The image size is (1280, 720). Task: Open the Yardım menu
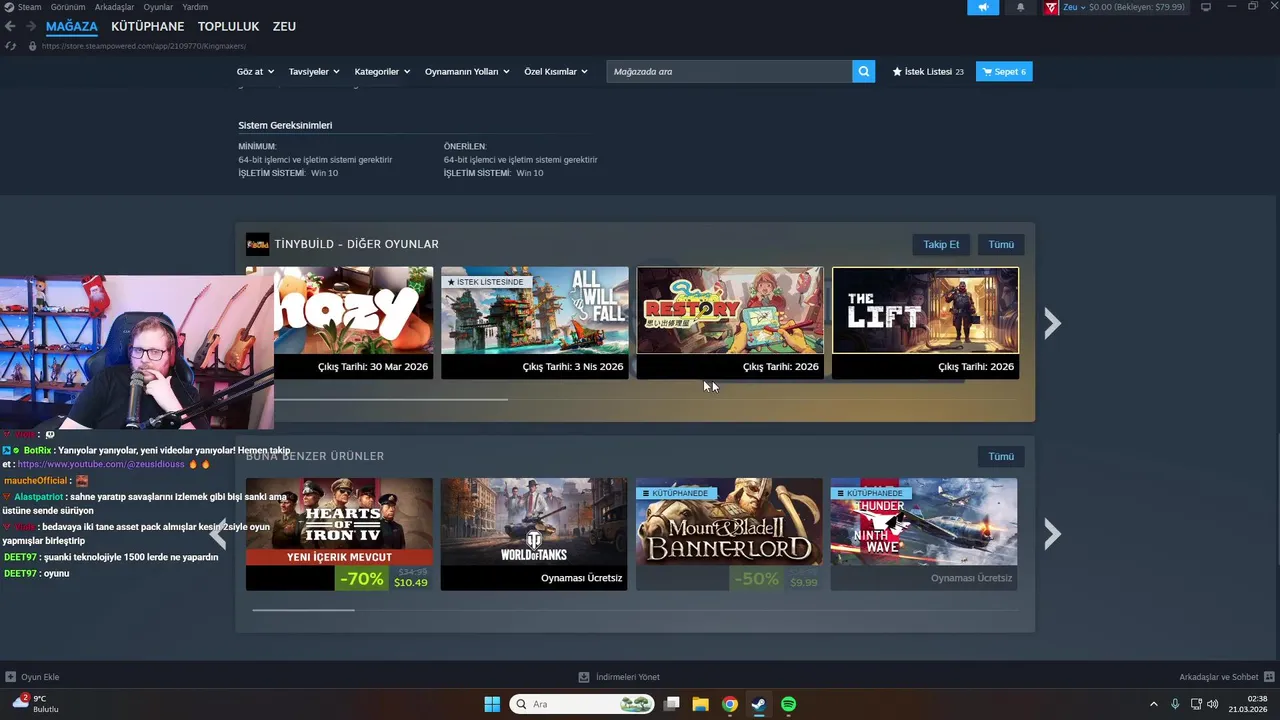[x=195, y=7]
